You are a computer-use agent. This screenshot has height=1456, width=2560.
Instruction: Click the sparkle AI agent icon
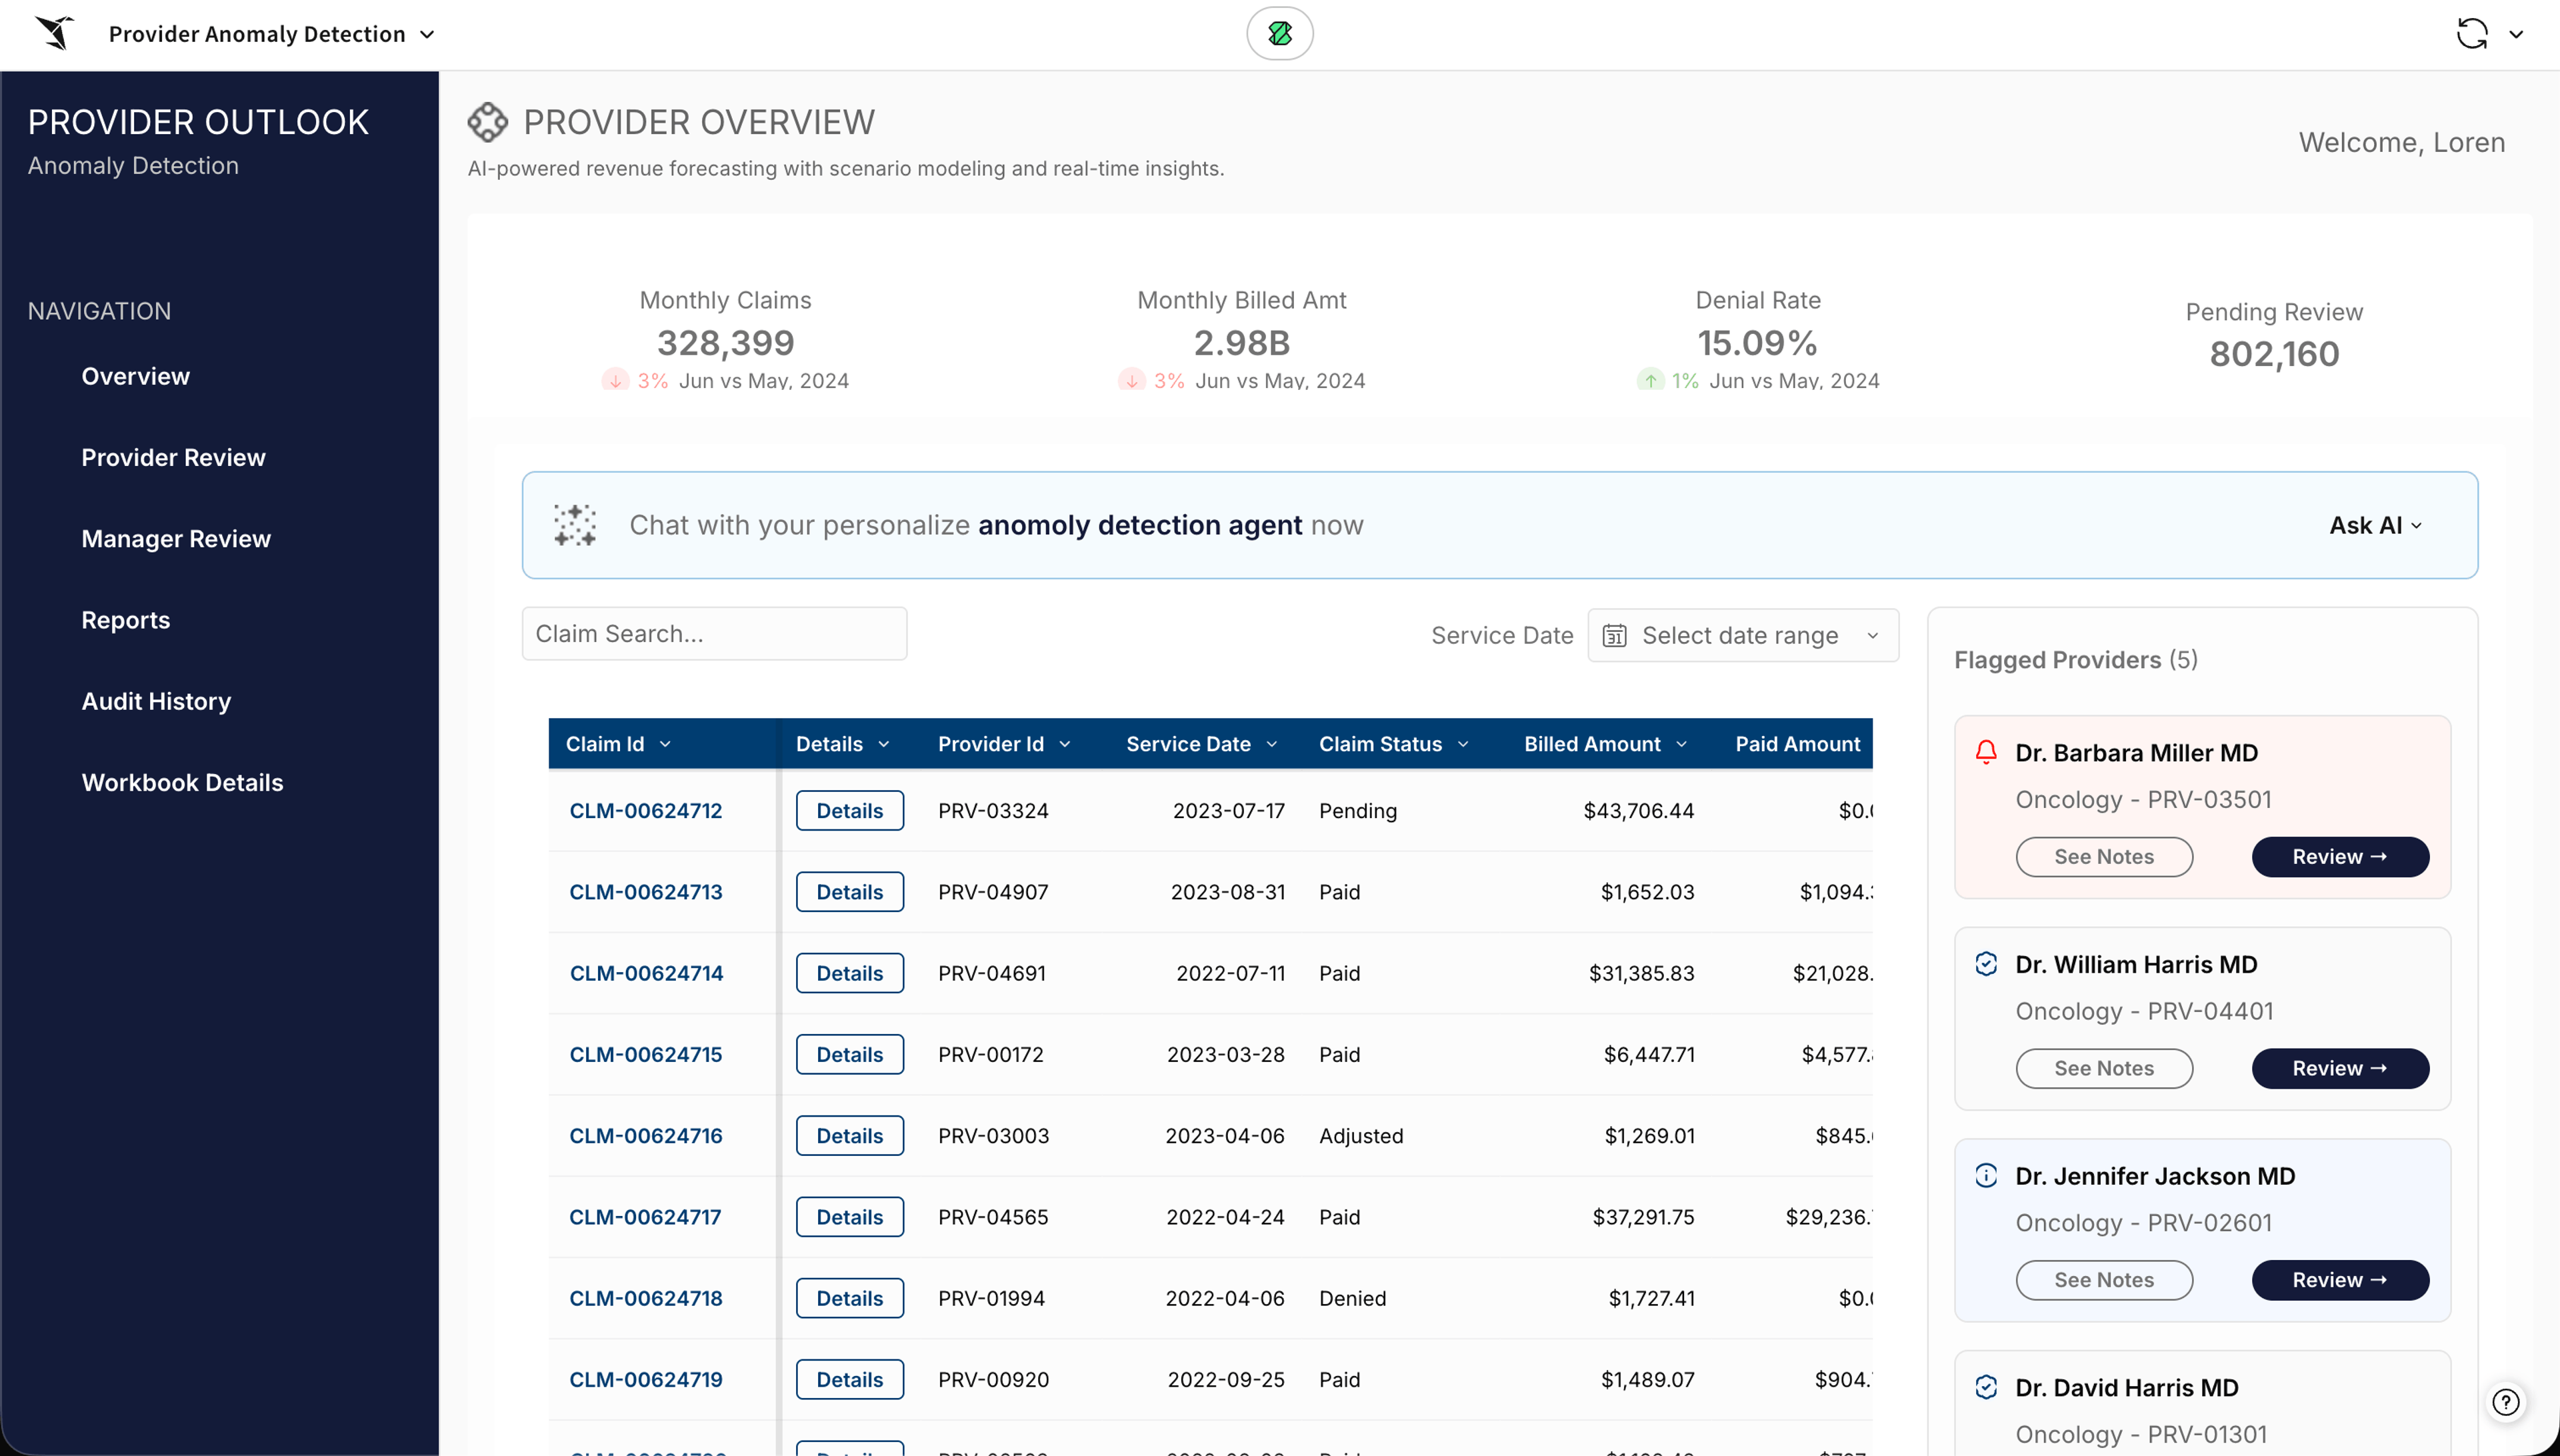tap(575, 525)
